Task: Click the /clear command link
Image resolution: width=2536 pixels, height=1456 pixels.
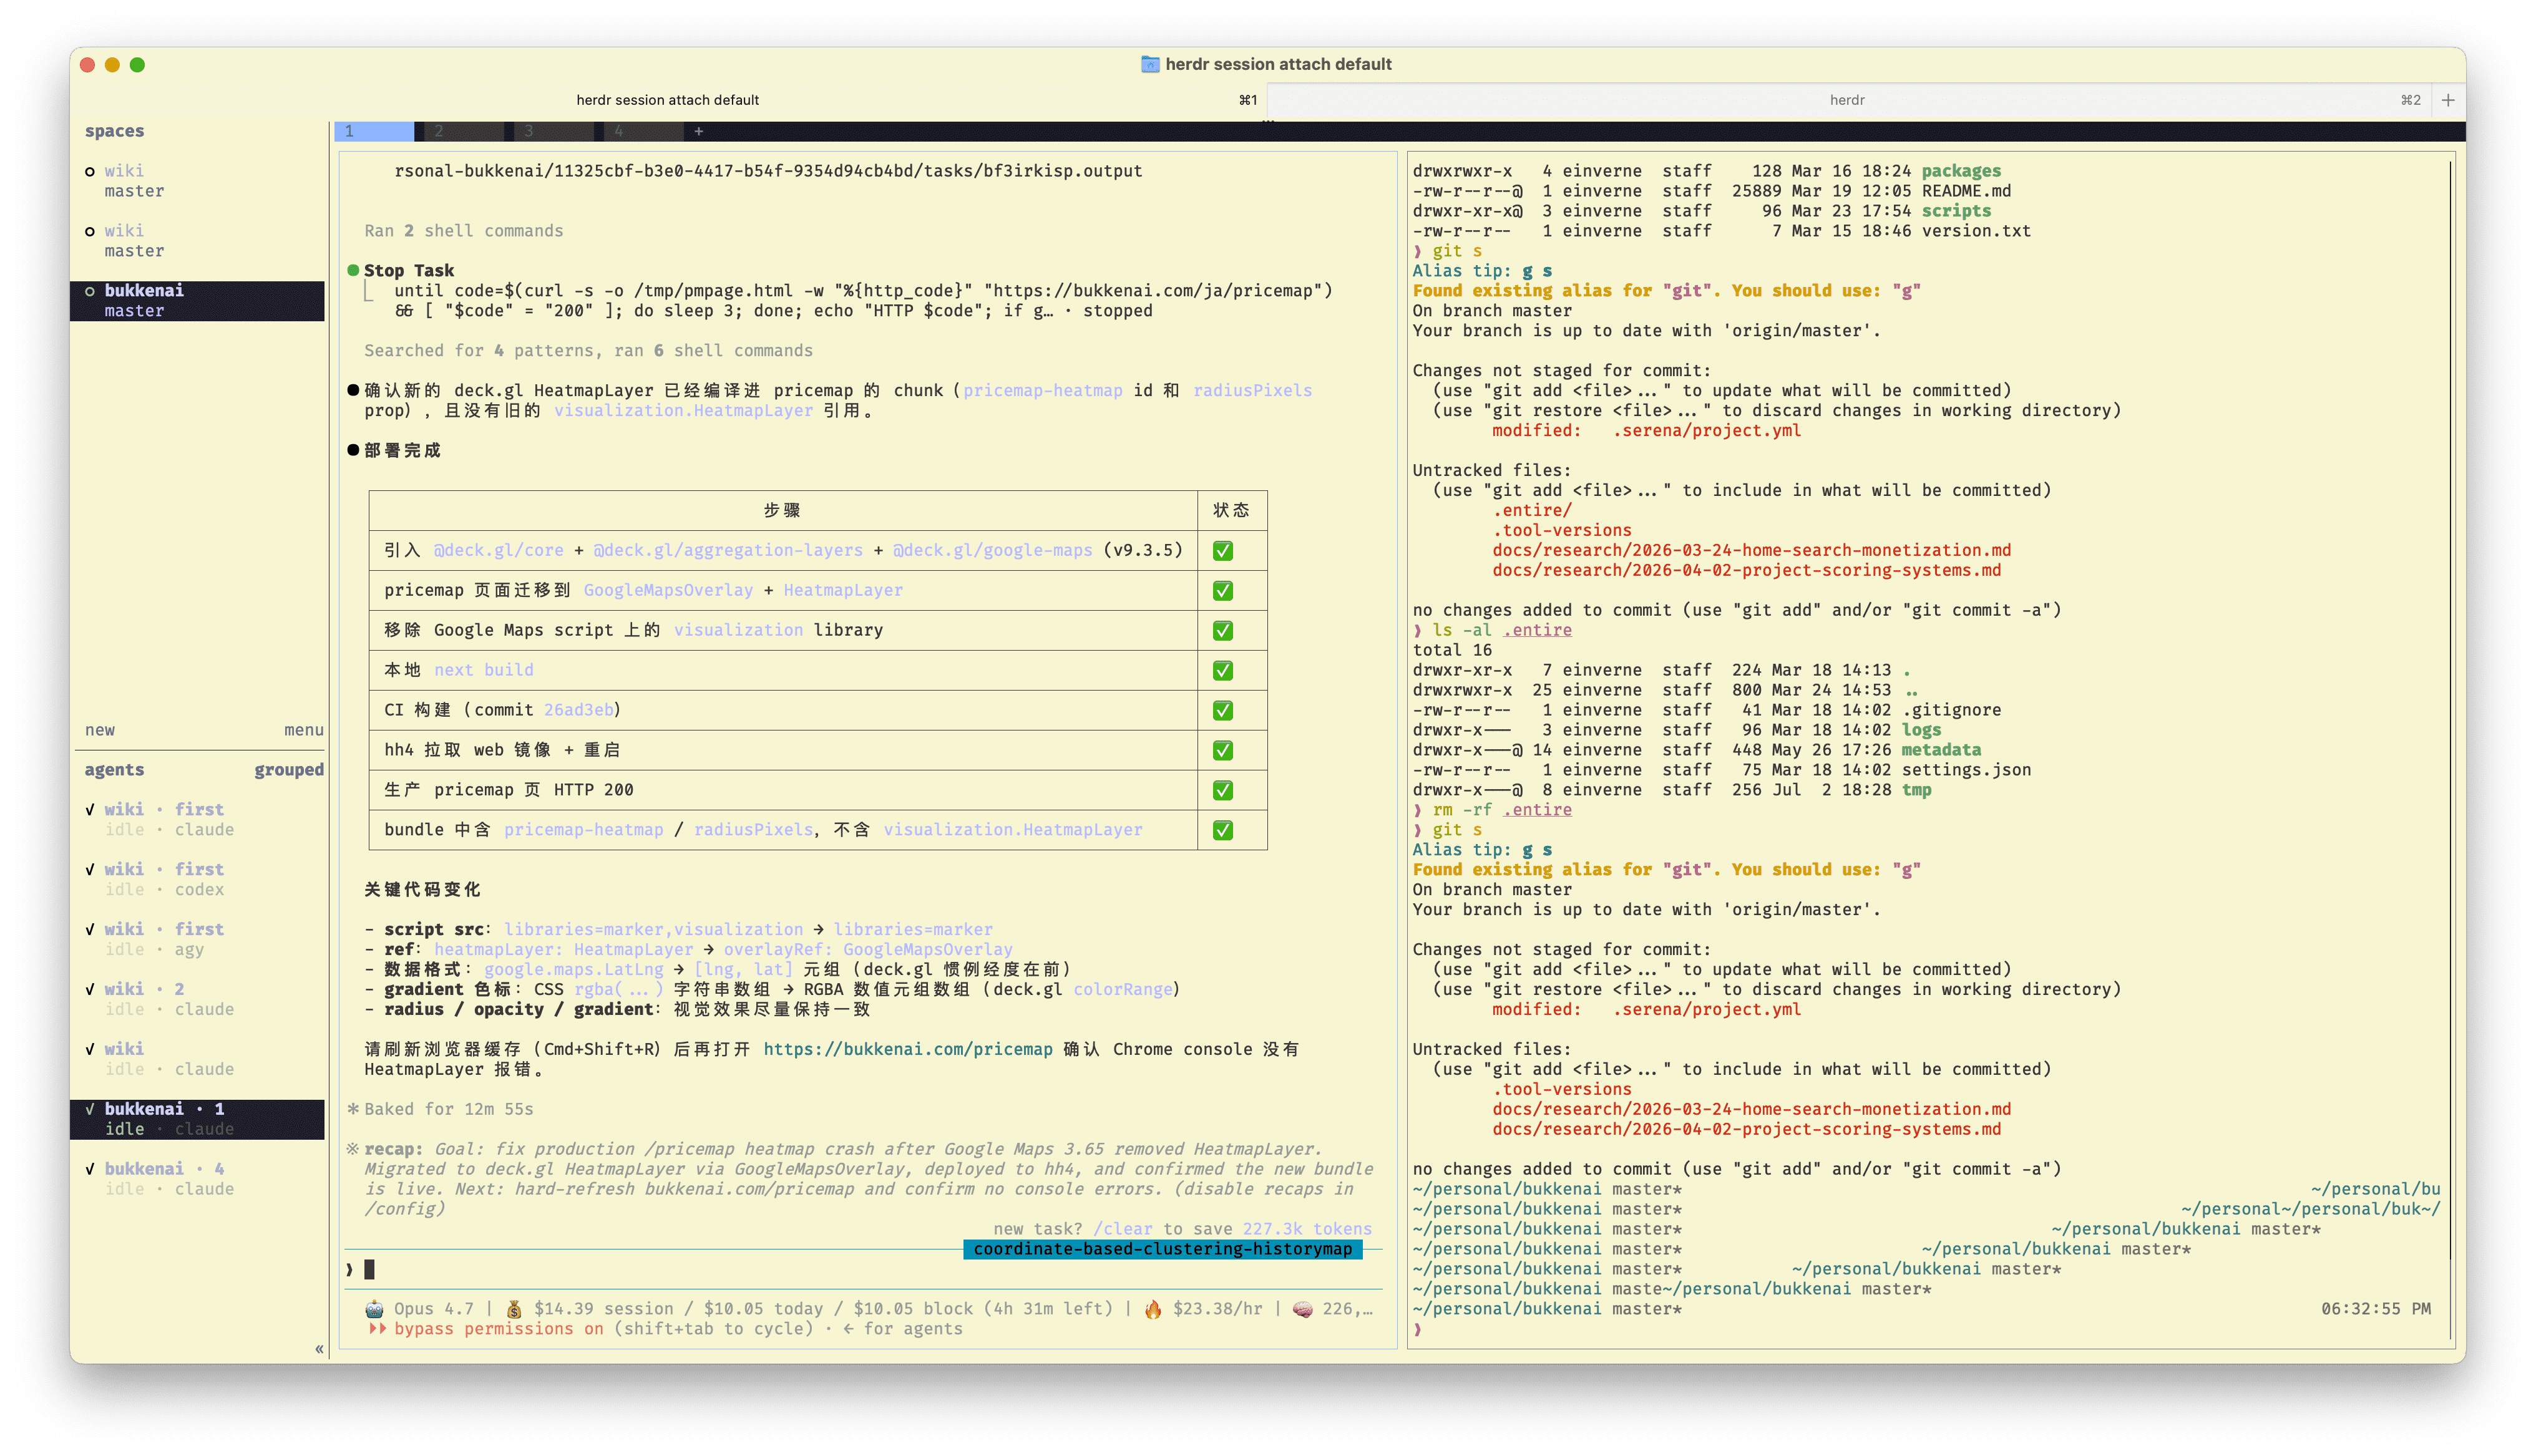Action: tap(1123, 1229)
